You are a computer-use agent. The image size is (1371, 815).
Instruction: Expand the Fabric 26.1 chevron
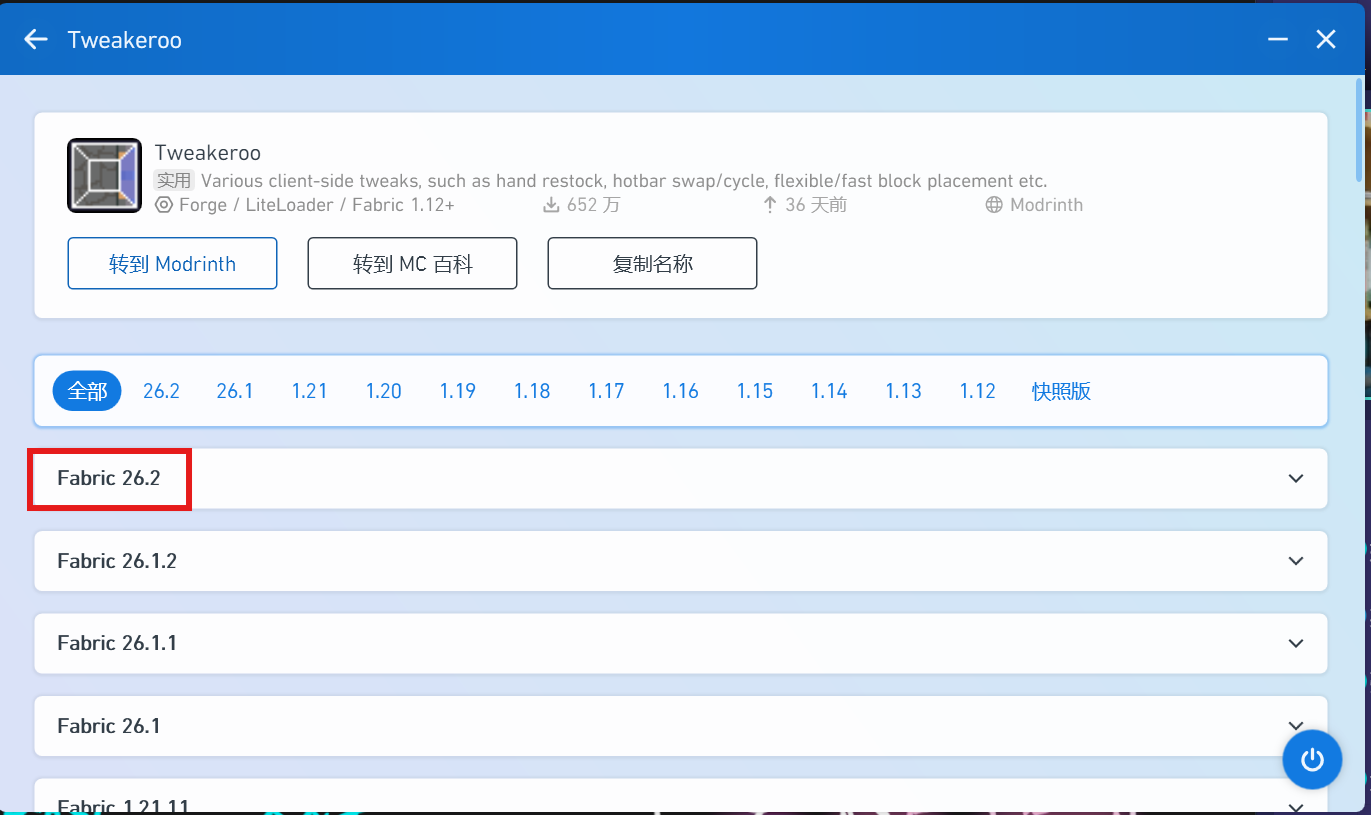pyautogui.click(x=1296, y=726)
